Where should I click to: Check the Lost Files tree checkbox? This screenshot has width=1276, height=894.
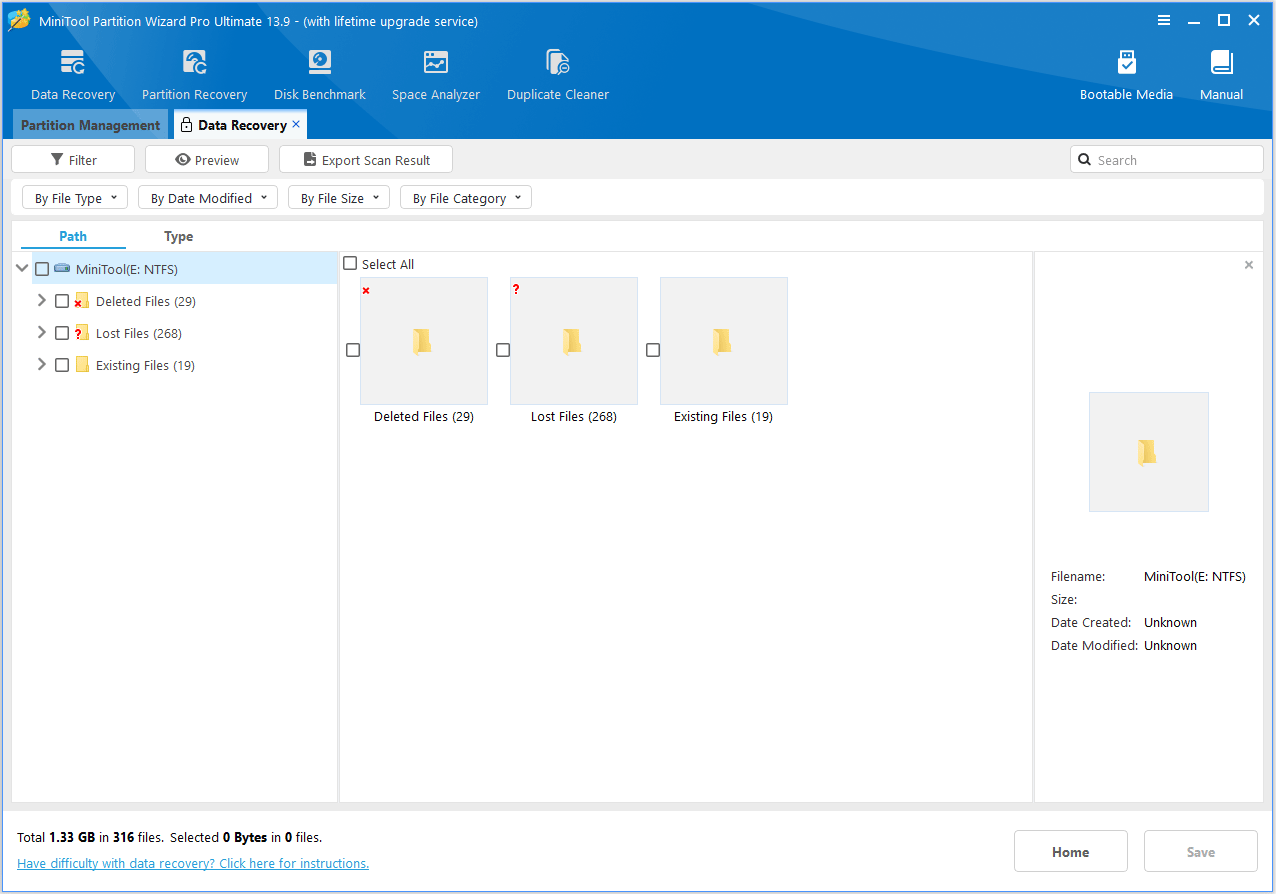[x=62, y=333]
